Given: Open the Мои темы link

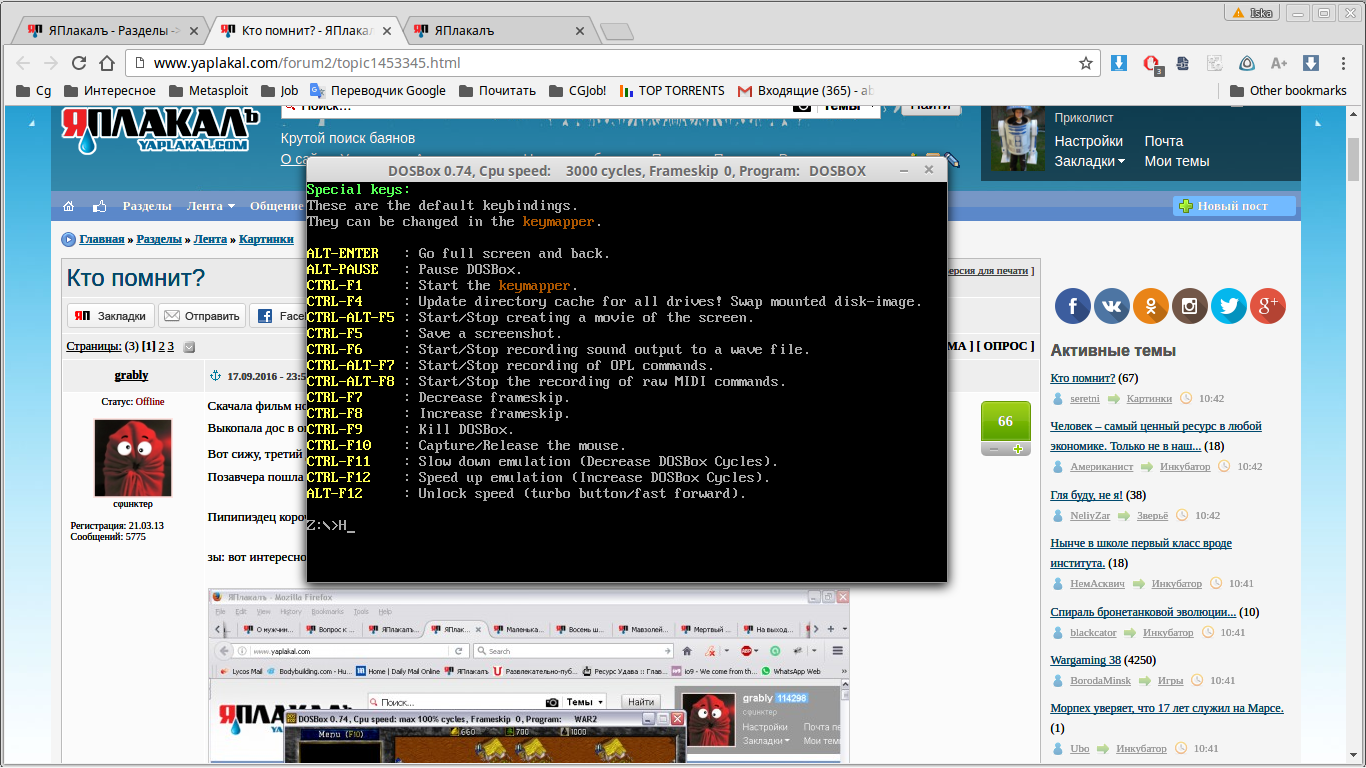Looking at the screenshot, I should pyautogui.click(x=1177, y=161).
